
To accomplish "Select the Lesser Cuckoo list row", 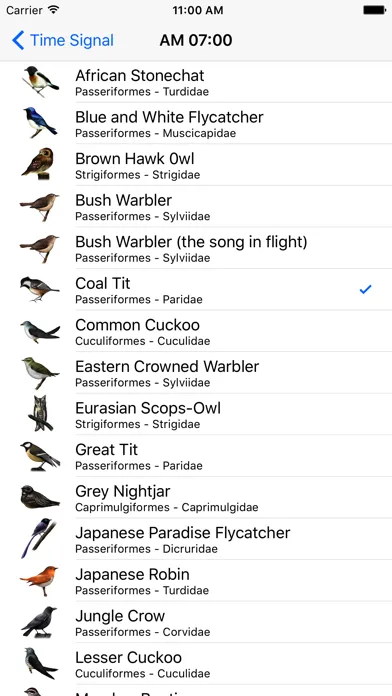I will 196,663.
